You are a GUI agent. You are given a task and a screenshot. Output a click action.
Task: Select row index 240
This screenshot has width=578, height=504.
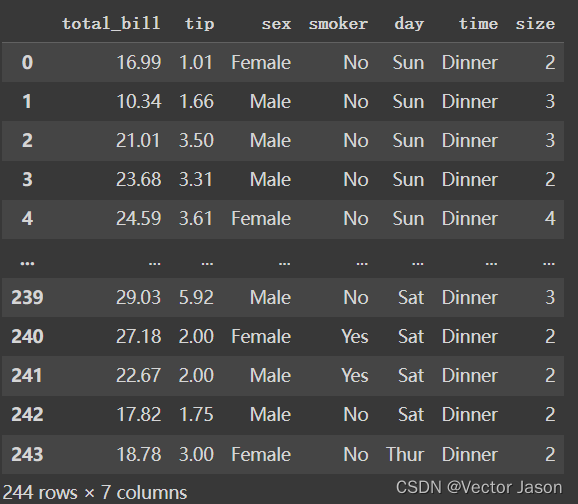27,336
